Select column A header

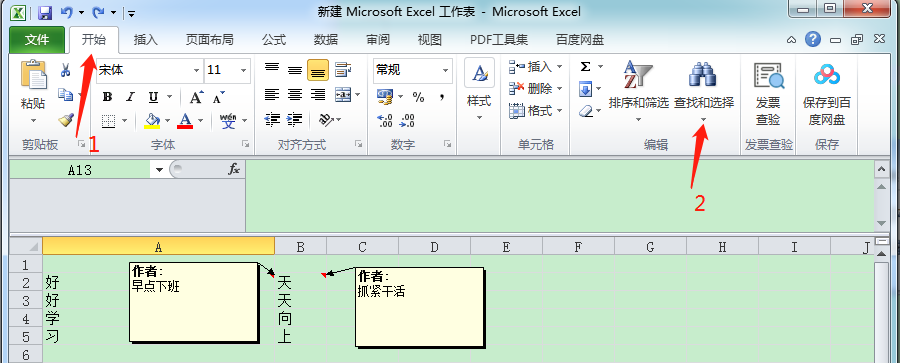pos(158,247)
